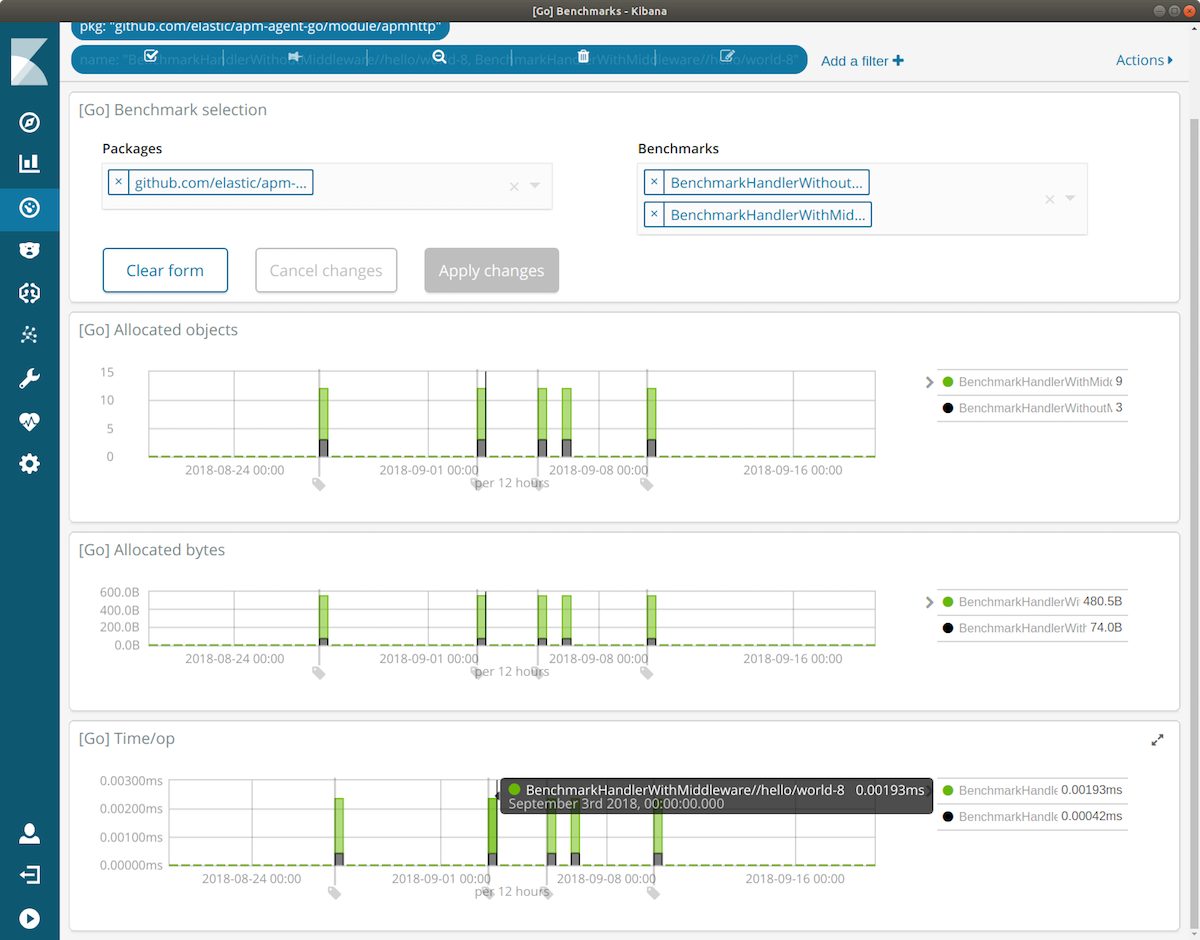Expand the Allocated bytes legend chevron
Screen dimensions: 1200x940
click(x=929, y=602)
